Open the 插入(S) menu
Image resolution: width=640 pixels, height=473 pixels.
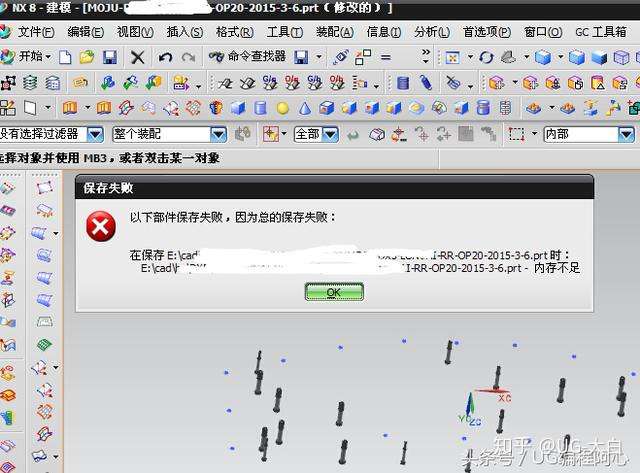(184, 32)
